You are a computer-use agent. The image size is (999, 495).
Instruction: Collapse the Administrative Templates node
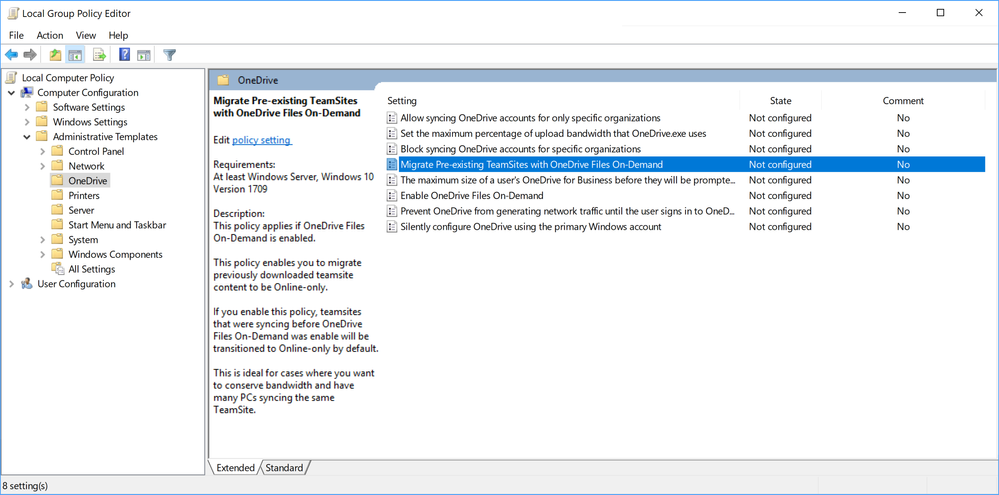tap(27, 136)
